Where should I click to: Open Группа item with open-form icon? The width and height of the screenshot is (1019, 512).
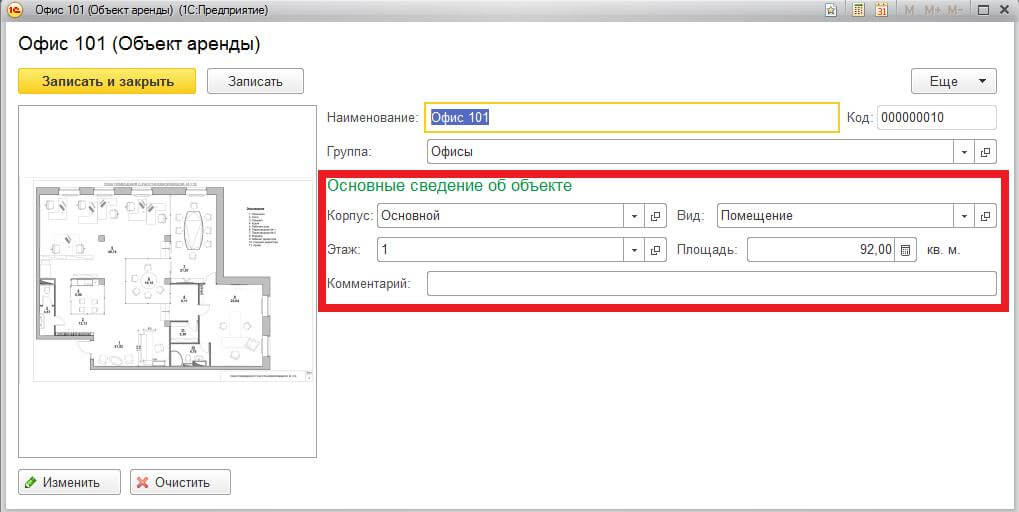985,152
